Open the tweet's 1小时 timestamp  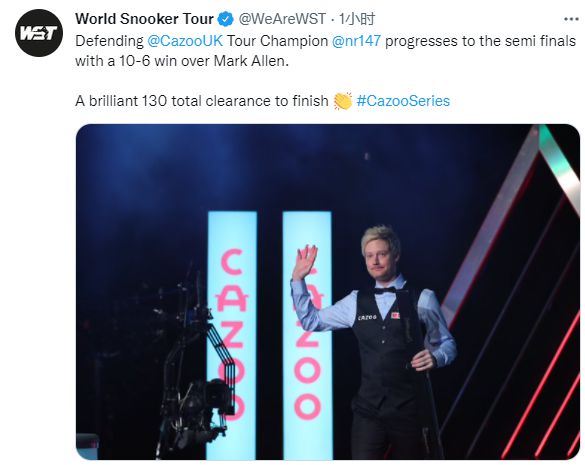click(x=357, y=19)
